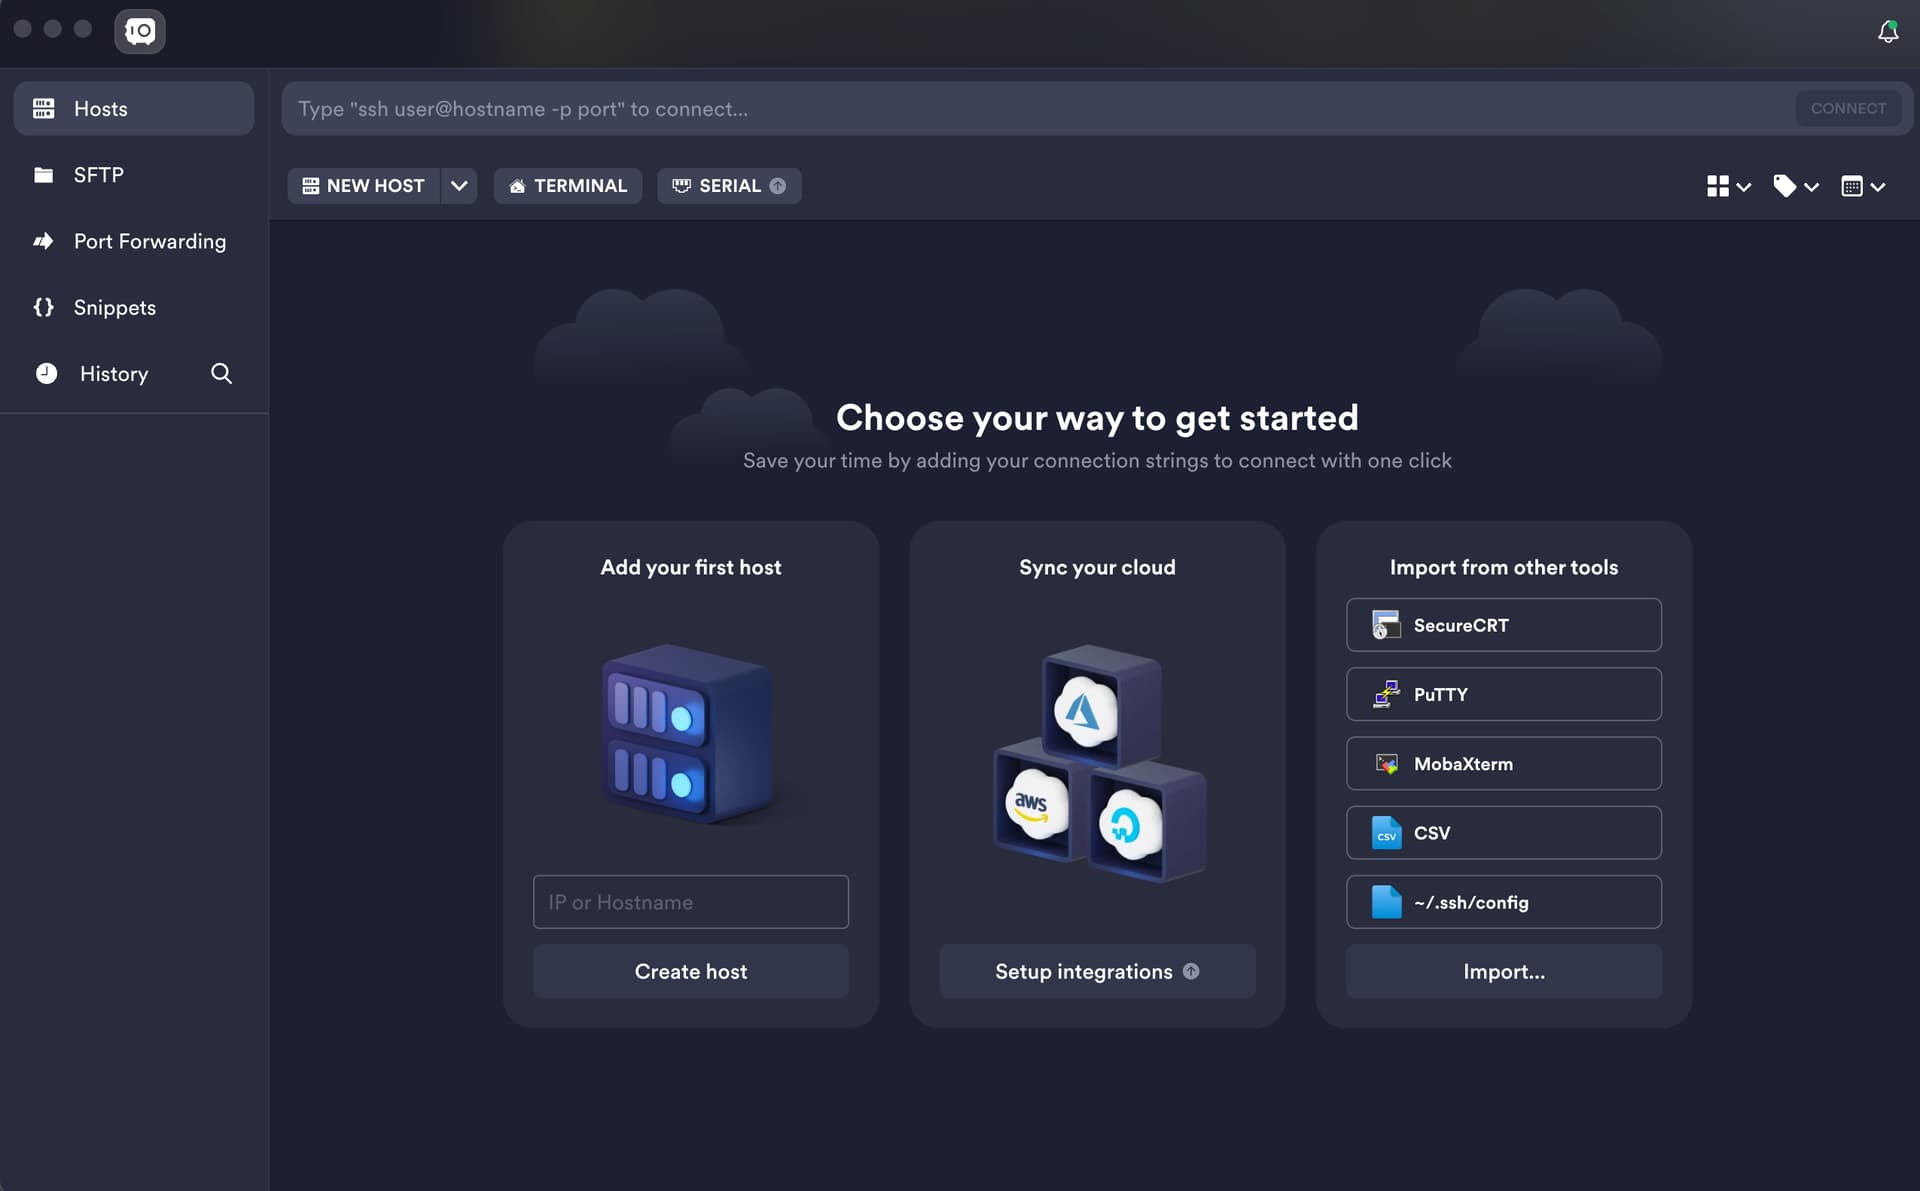
Task: Import hosts from MobaXterm
Action: click(x=1503, y=763)
